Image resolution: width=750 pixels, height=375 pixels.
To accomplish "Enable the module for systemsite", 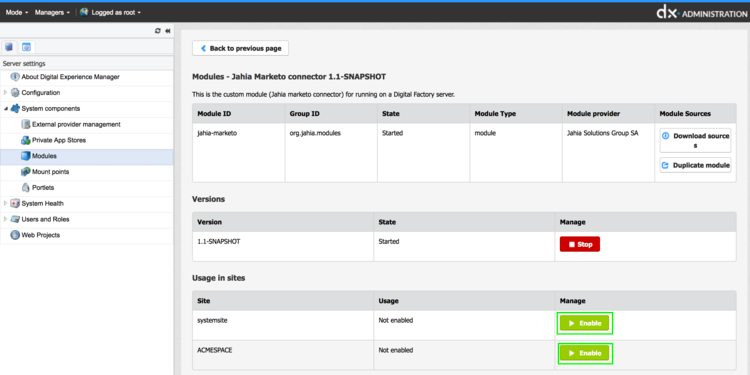I will [585, 323].
